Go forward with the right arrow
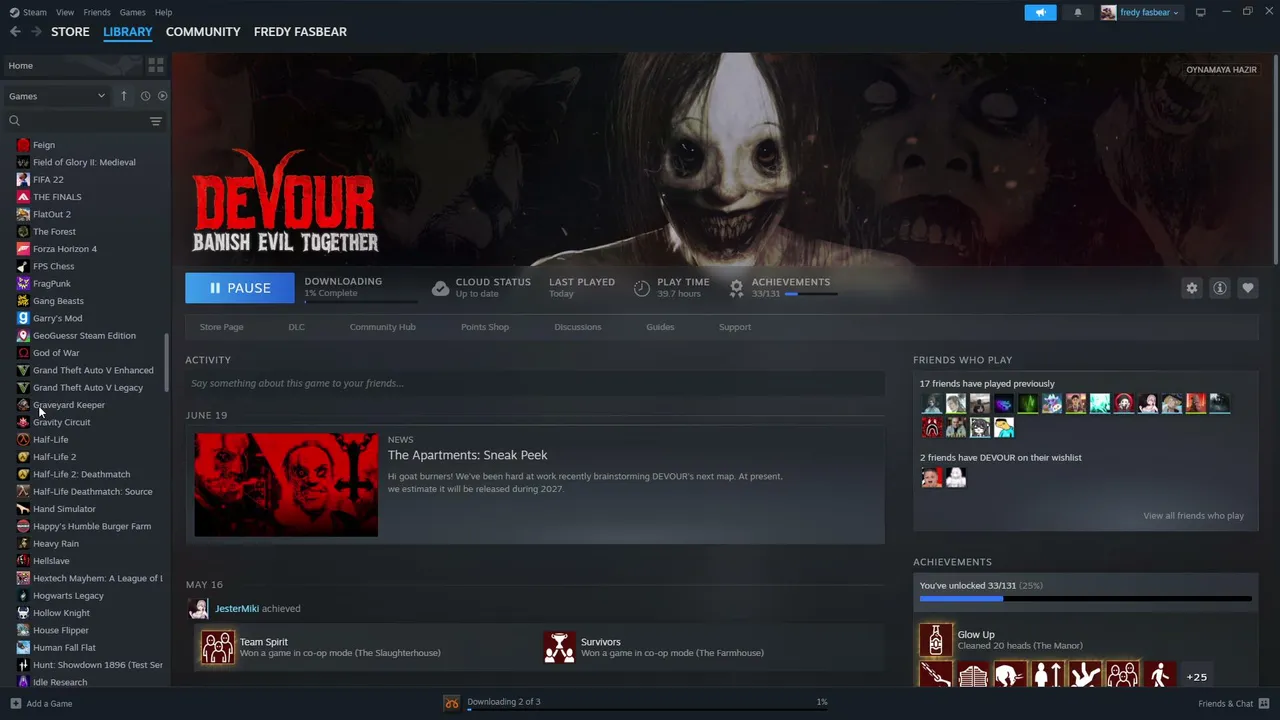Screen dimensions: 1280x720 [x=37, y=32]
